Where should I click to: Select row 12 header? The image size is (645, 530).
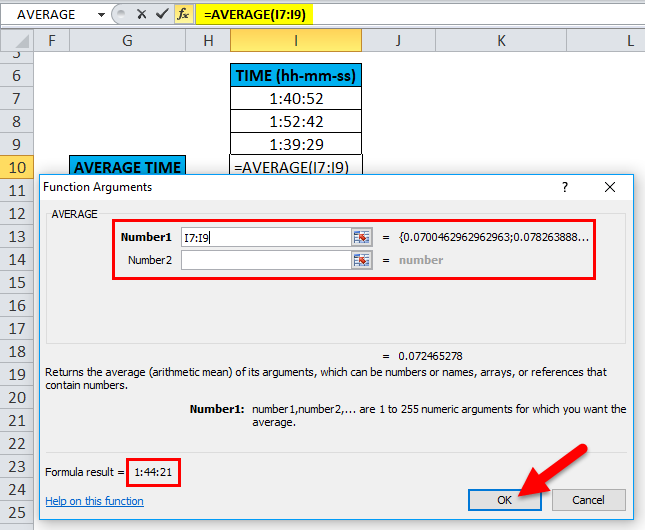[16, 213]
